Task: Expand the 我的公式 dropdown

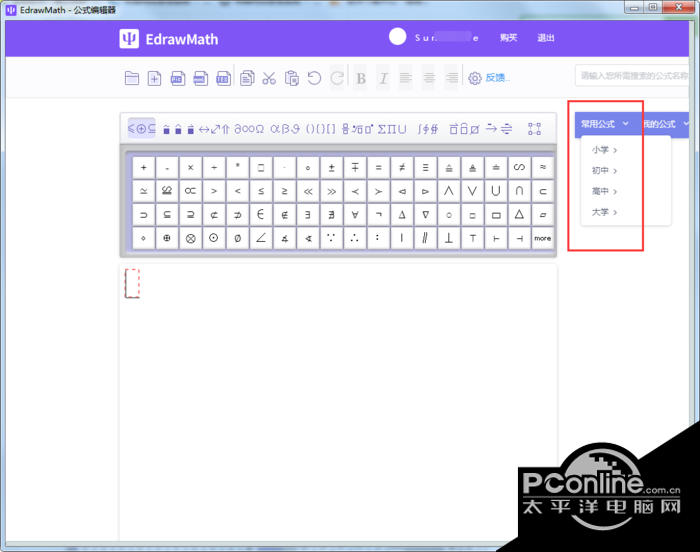Action: tap(666, 124)
